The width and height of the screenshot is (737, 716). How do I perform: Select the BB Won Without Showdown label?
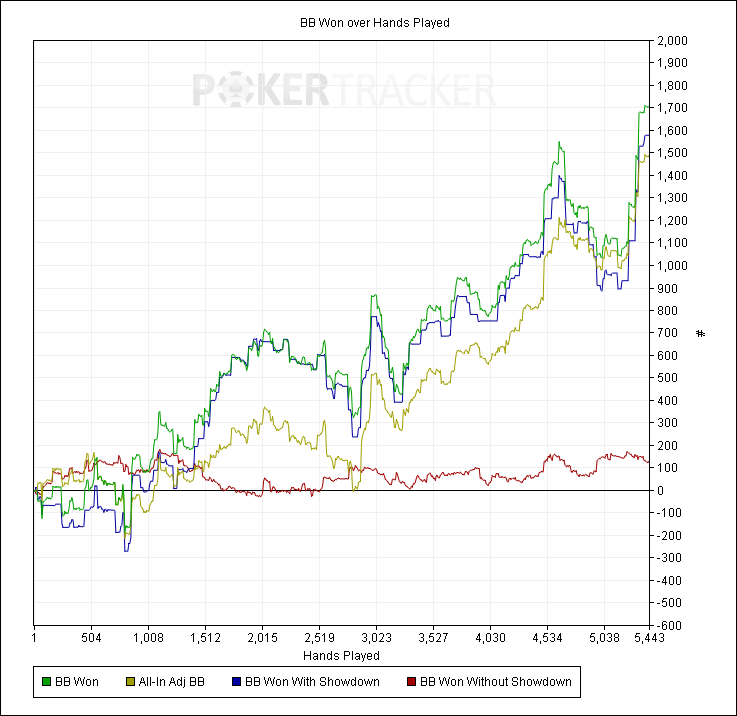click(496, 682)
